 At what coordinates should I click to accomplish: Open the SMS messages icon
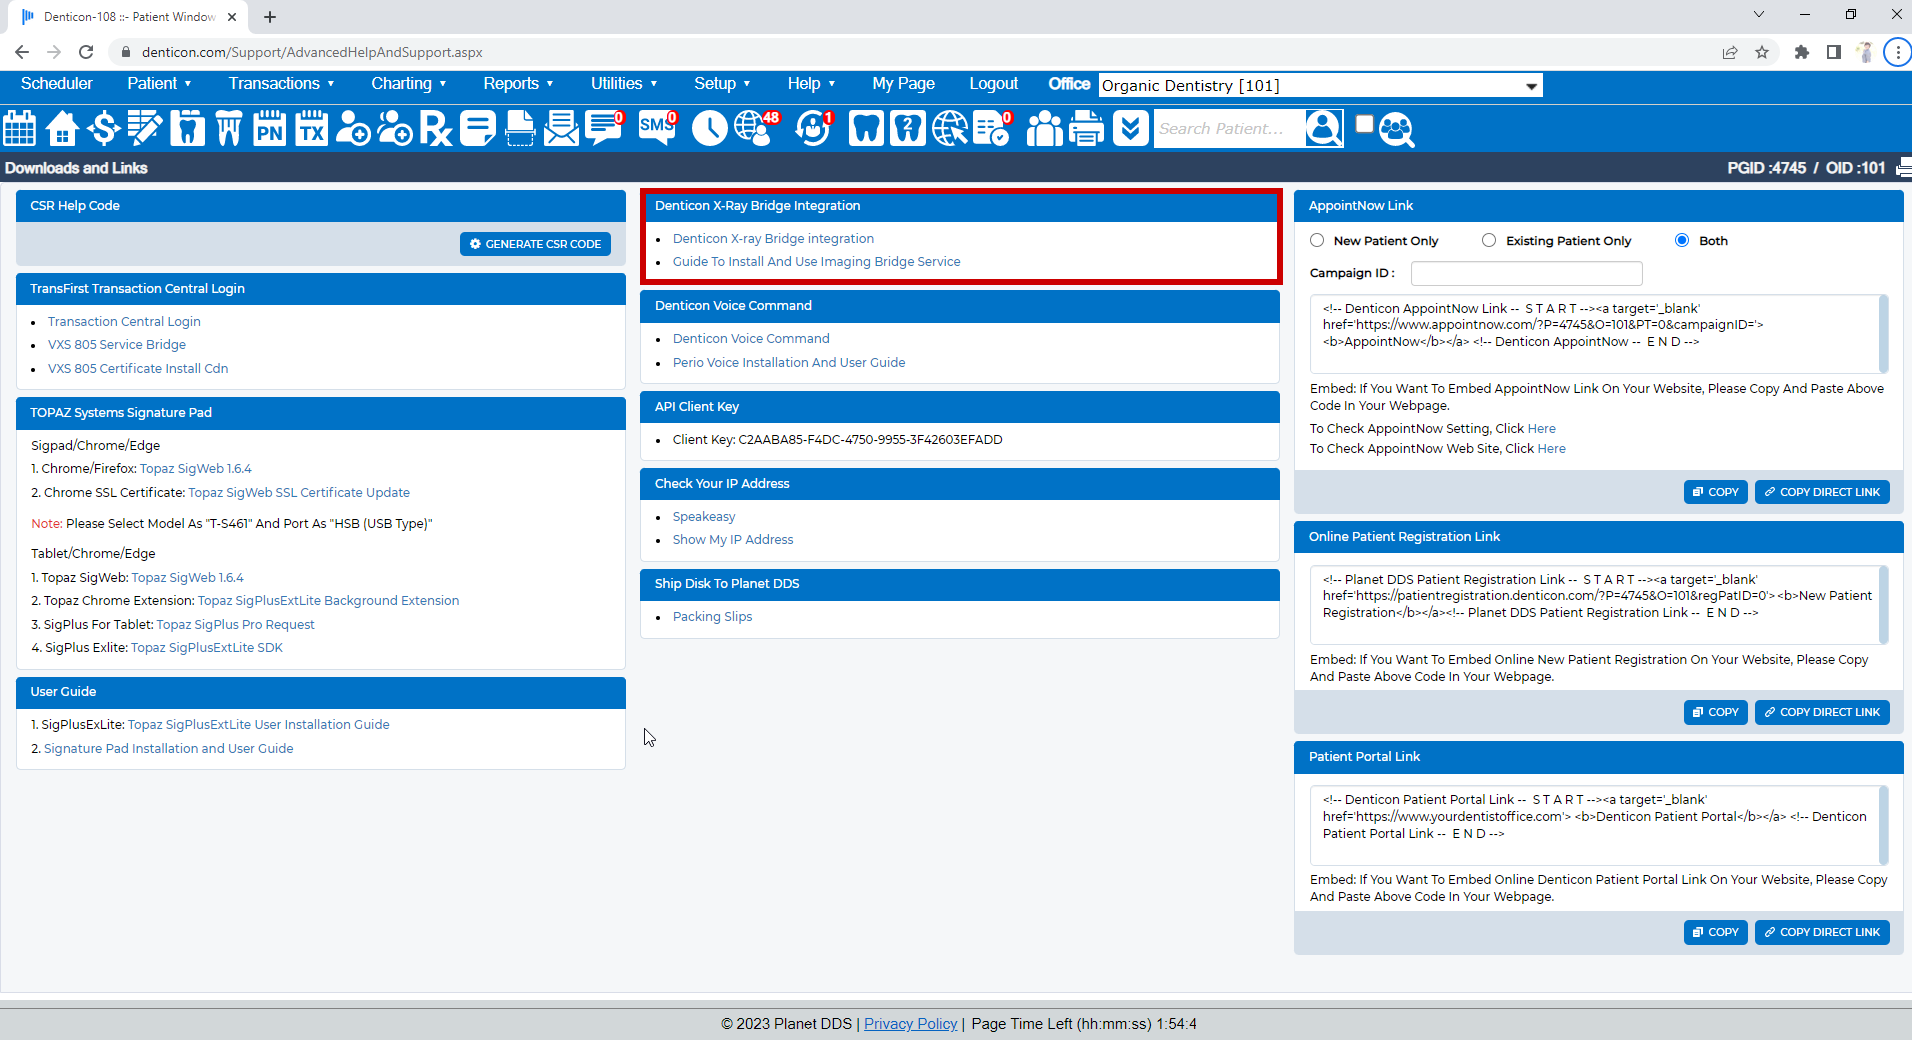pos(657,128)
